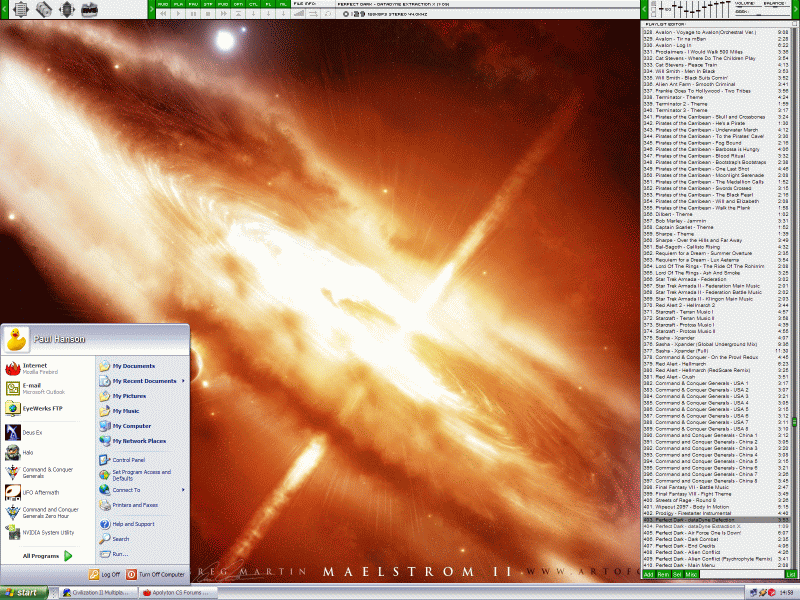This screenshot has height=600, width=800.
Task: Open the playlist Misc menu button
Action: pos(691,574)
